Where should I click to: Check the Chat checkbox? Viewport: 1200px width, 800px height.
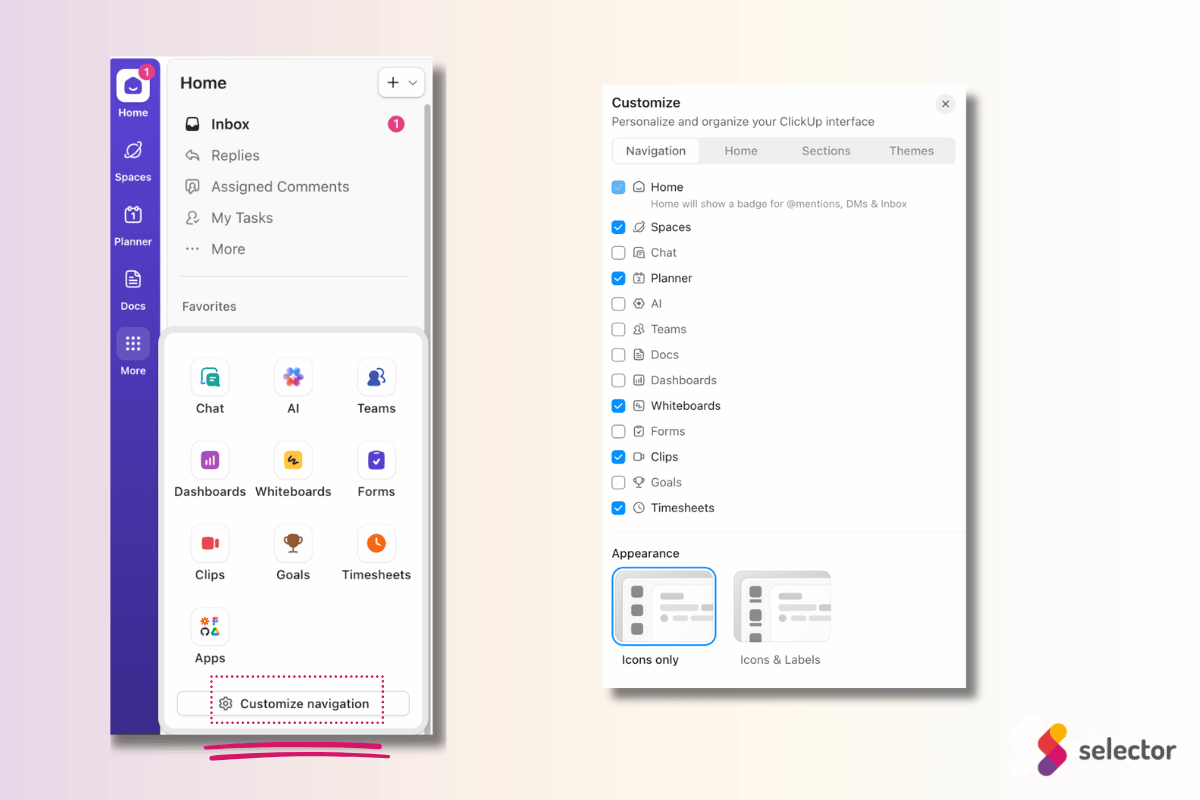point(618,253)
